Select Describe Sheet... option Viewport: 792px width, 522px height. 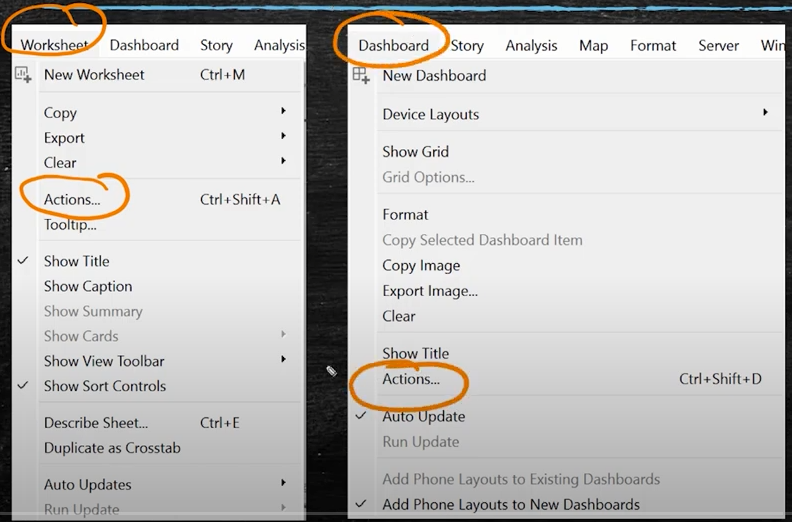pyautogui.click(x=96, y=423)
